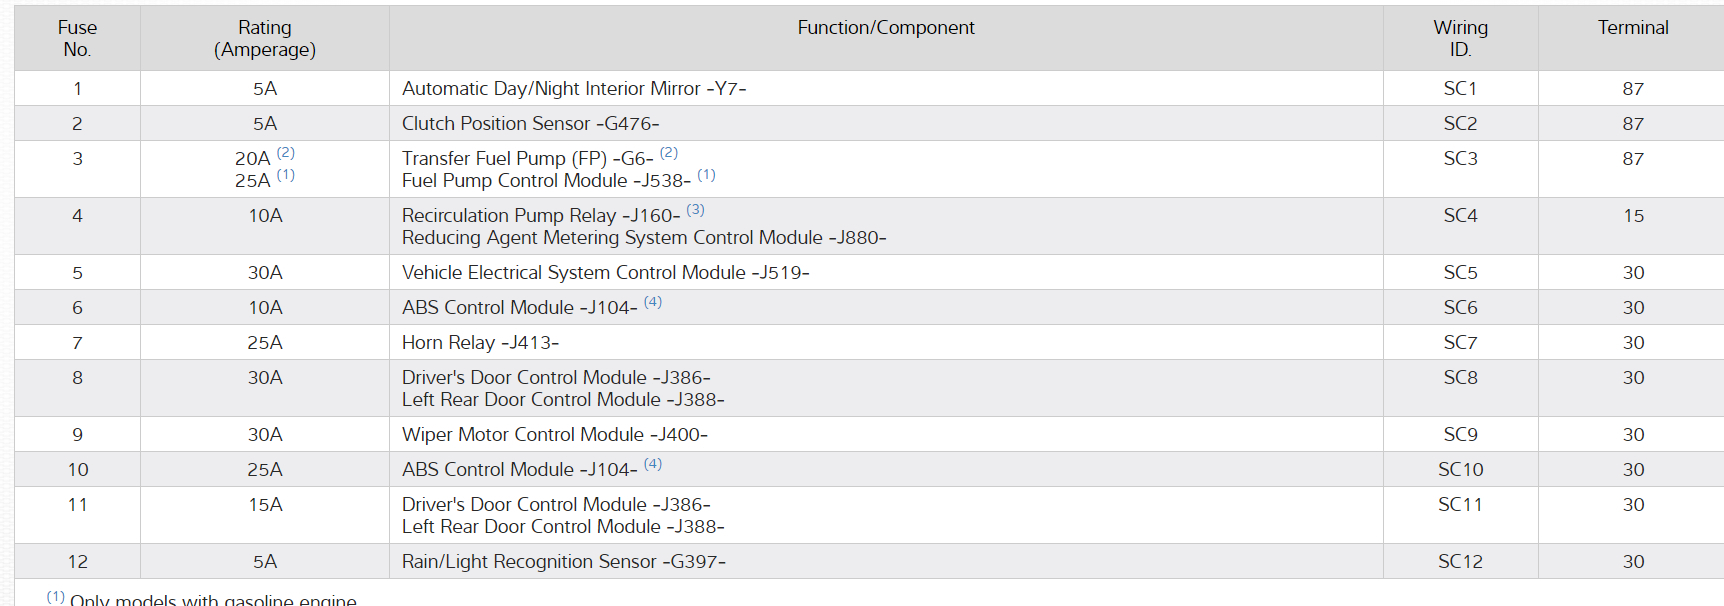Select the Wiring ID column header
Screen dimensions: 1724x606
[x=1460, y=38]
